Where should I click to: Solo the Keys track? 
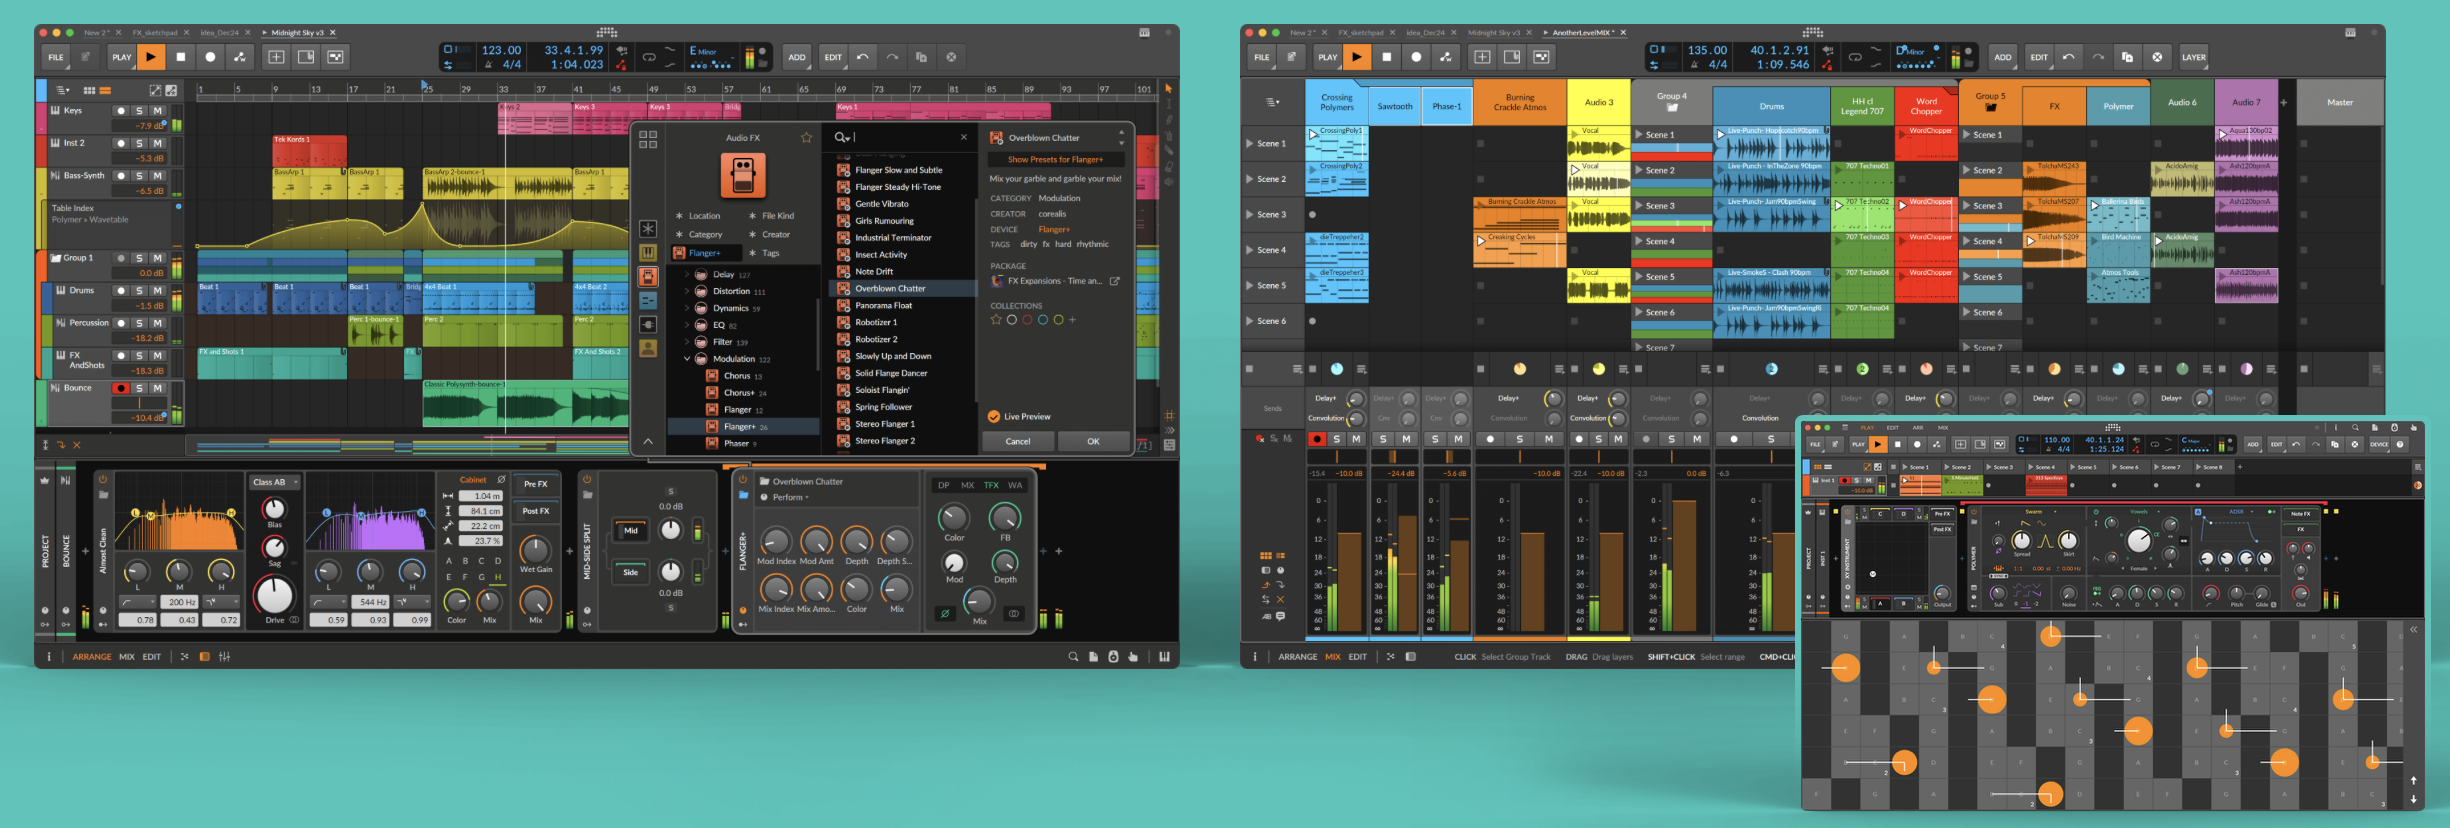click(139, 111)
